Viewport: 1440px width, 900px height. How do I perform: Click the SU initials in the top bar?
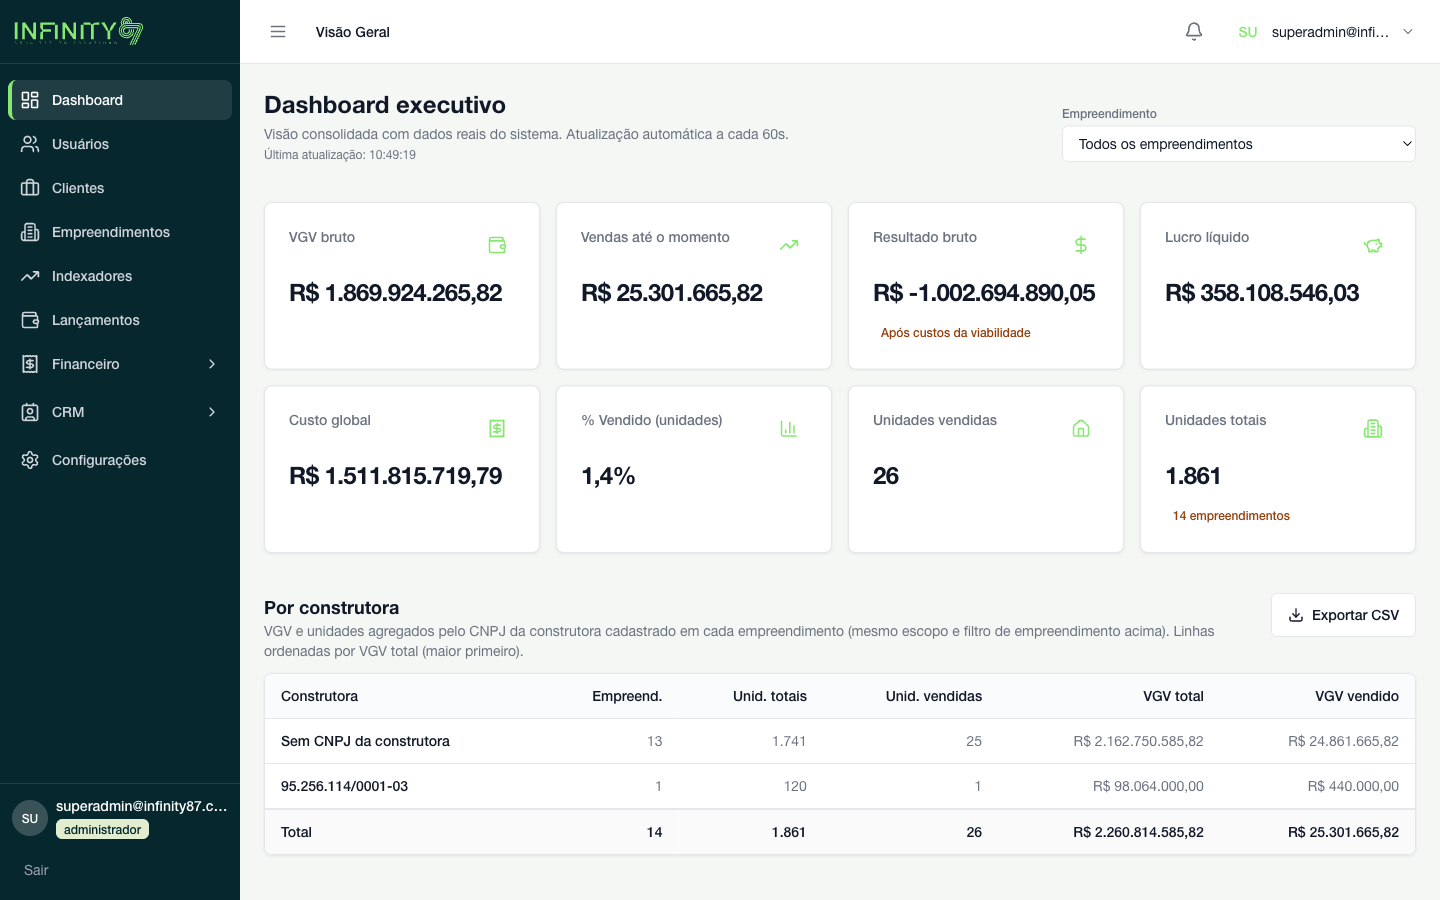[x=1248, y=32]
